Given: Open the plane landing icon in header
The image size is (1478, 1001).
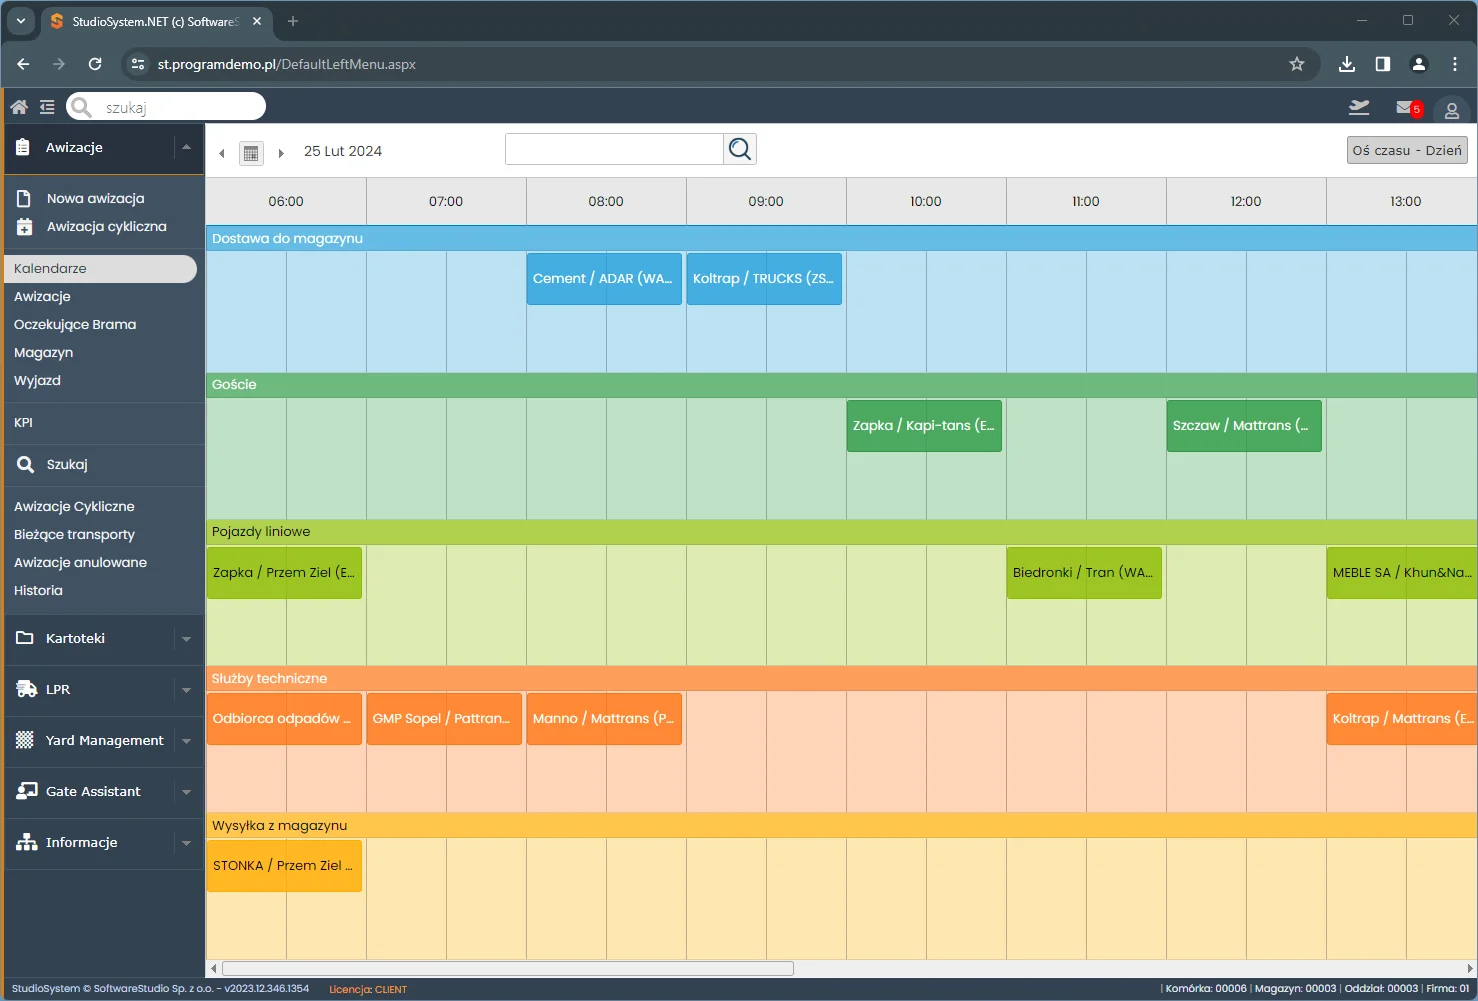Looking at the screenshot, I should [x=1359, y=107].
